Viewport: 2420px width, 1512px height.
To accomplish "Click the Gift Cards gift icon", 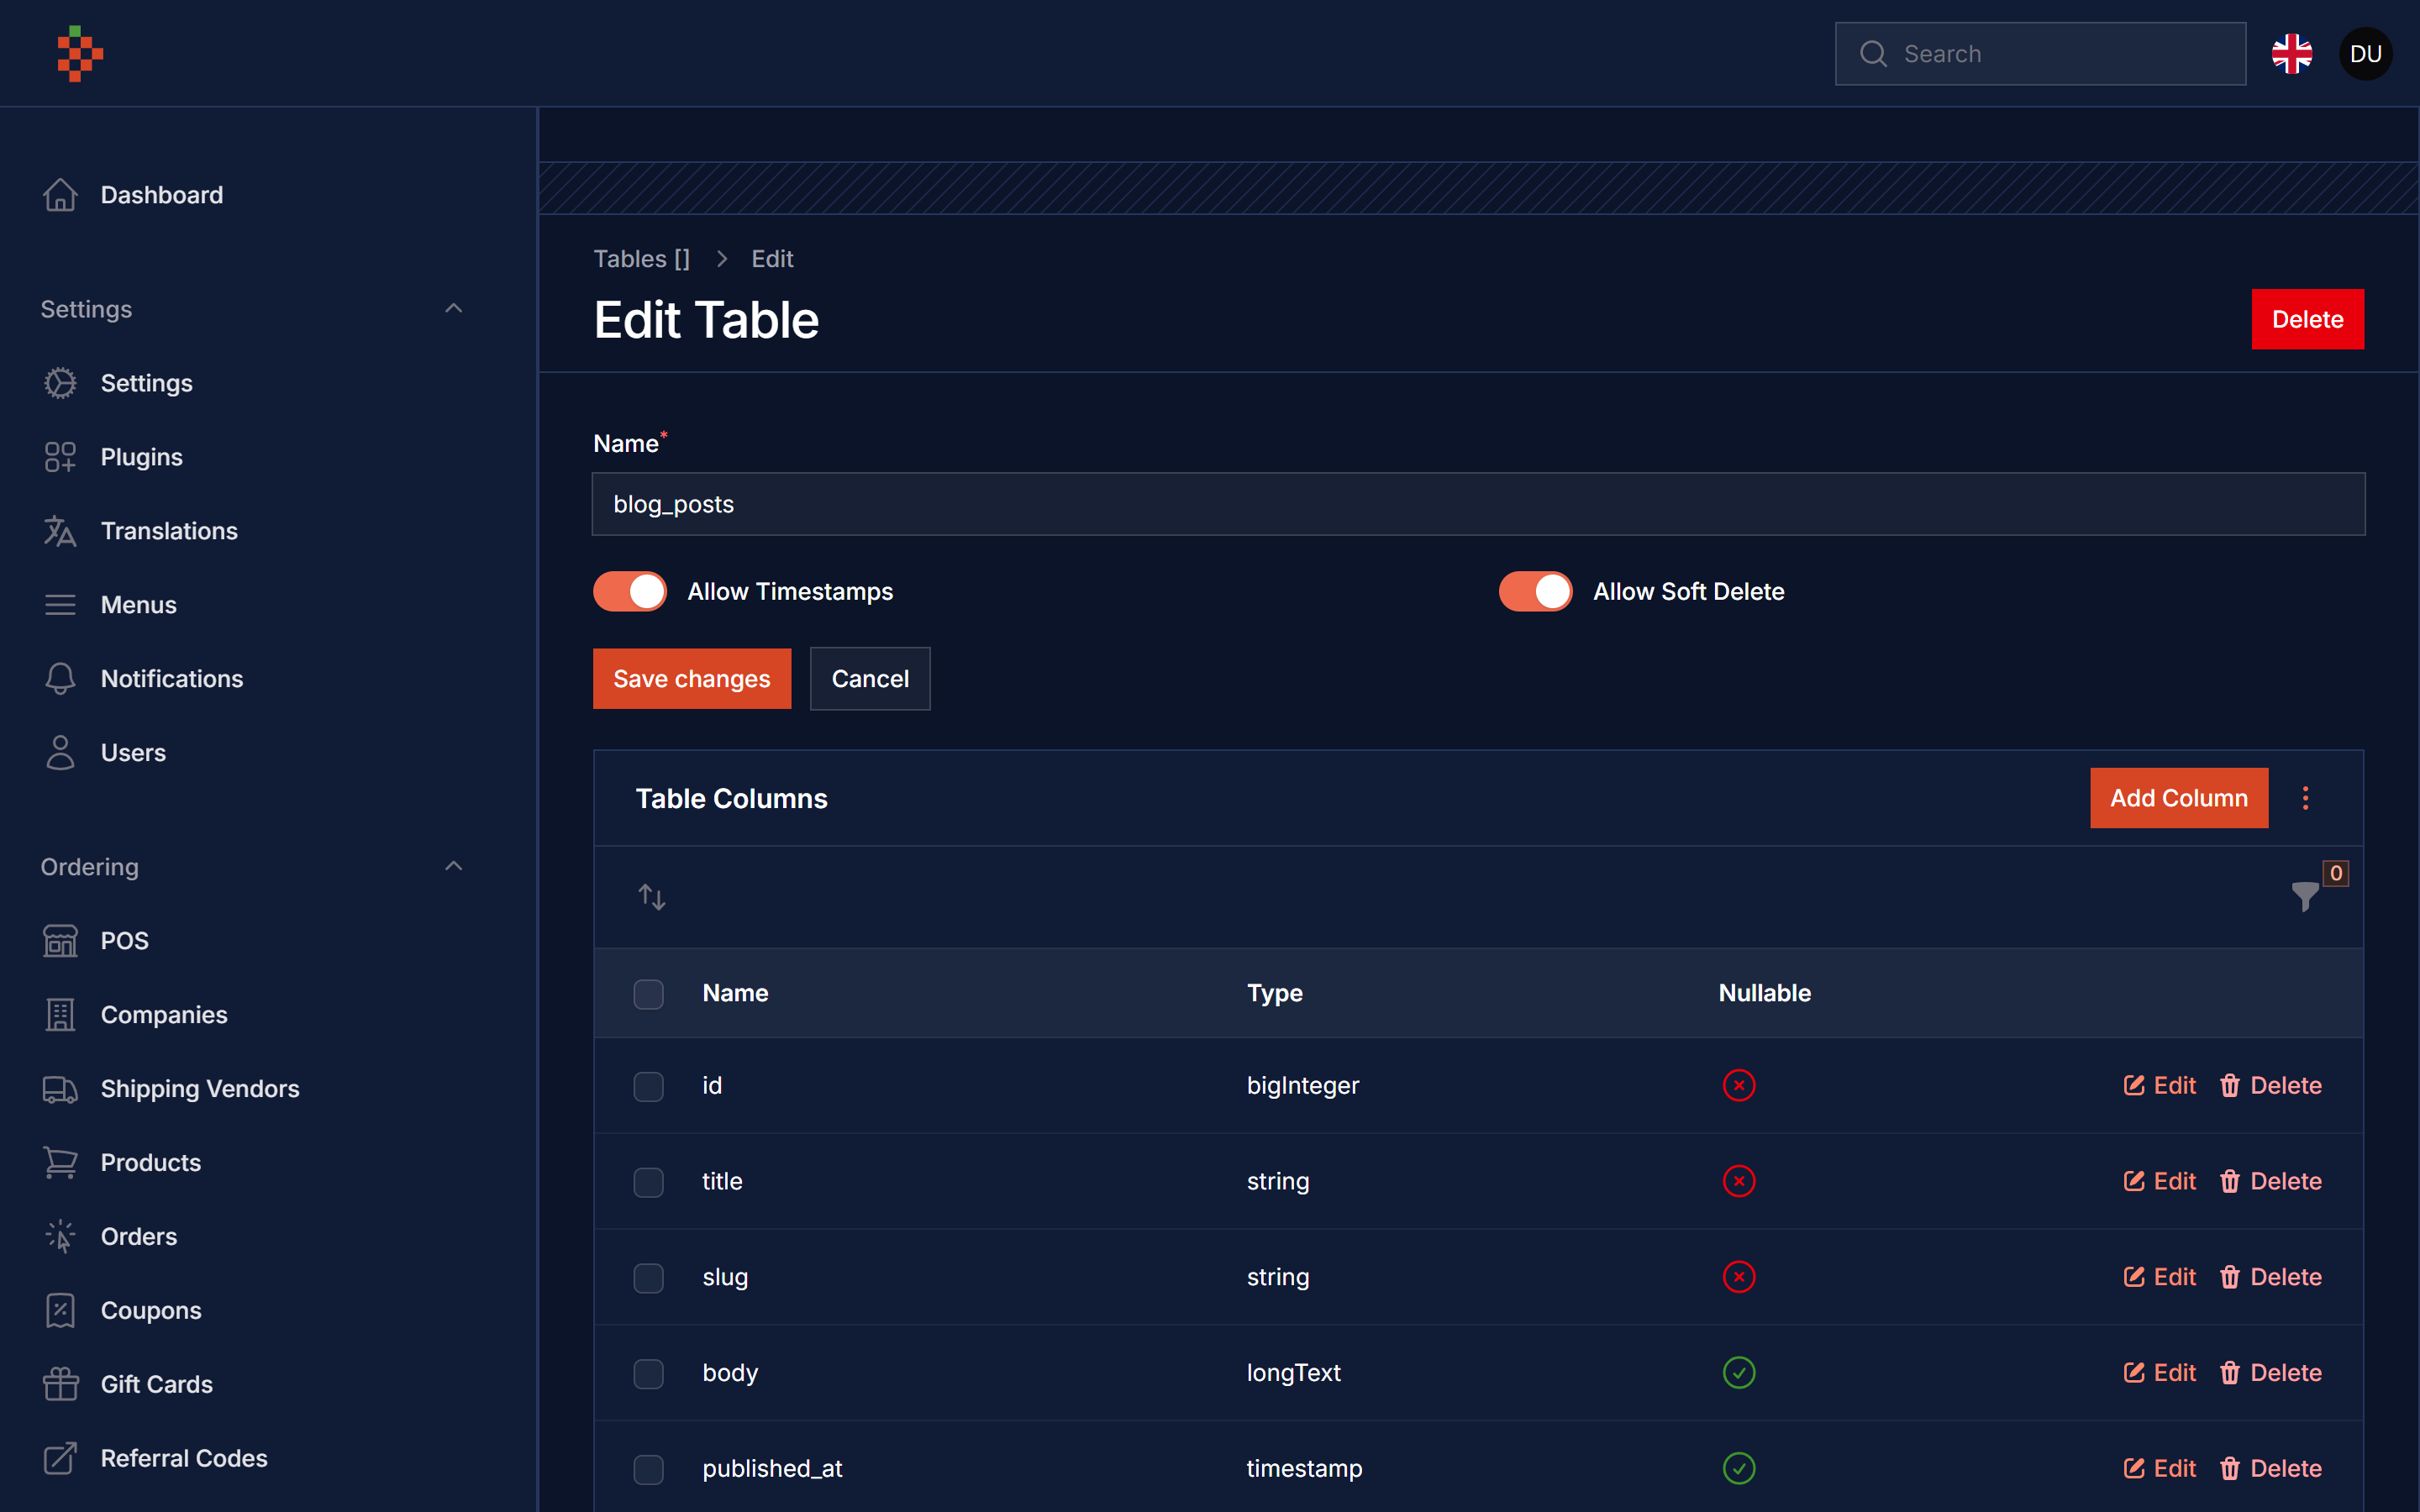I will pos(60,1385).
